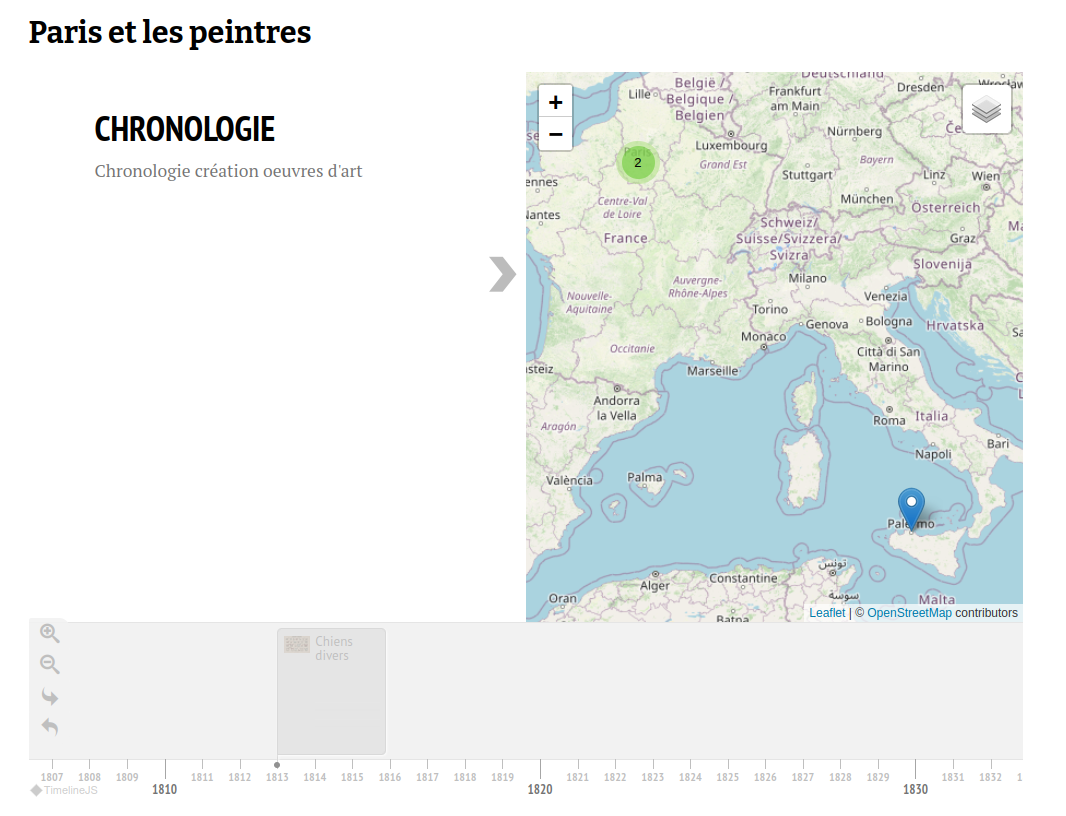The image size is (1066, 816).
Task: Click the 1820 year label
Action: (x=540, y=789)
